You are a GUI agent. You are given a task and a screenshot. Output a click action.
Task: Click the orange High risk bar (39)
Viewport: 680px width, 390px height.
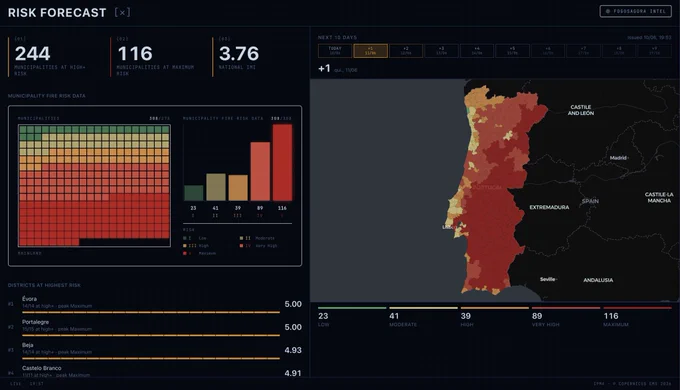click(238, 188)
